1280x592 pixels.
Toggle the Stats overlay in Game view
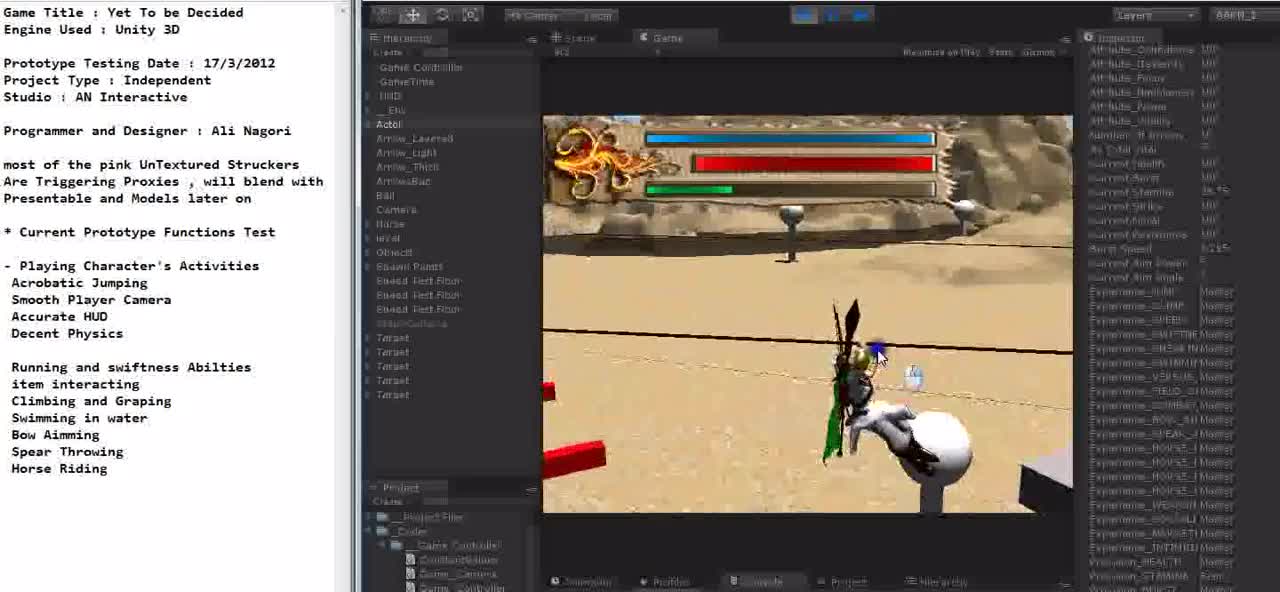tap(1000, 52)
